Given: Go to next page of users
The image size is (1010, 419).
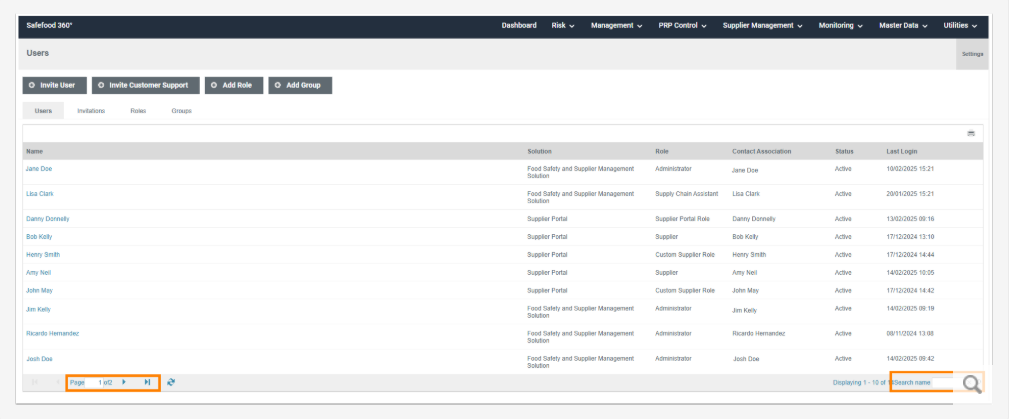Looking at the screenshot, I should 124,382.
